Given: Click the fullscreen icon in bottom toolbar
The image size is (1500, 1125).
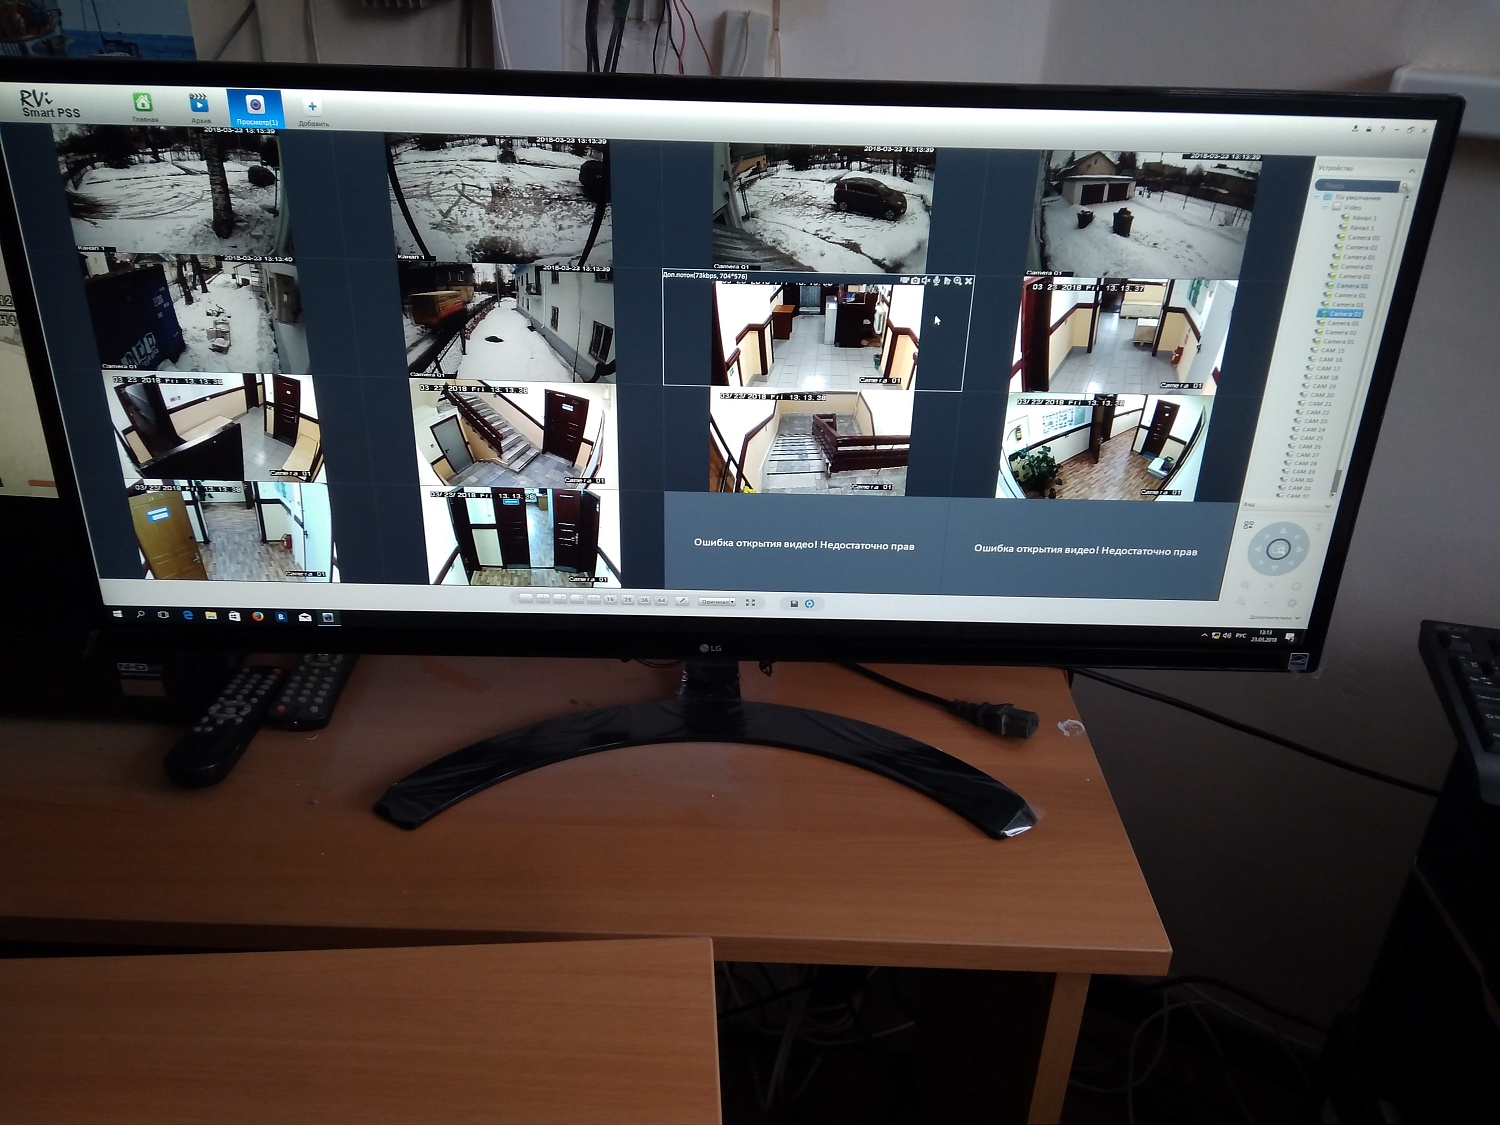Looking at the screenshot, I should coord(750,602).
